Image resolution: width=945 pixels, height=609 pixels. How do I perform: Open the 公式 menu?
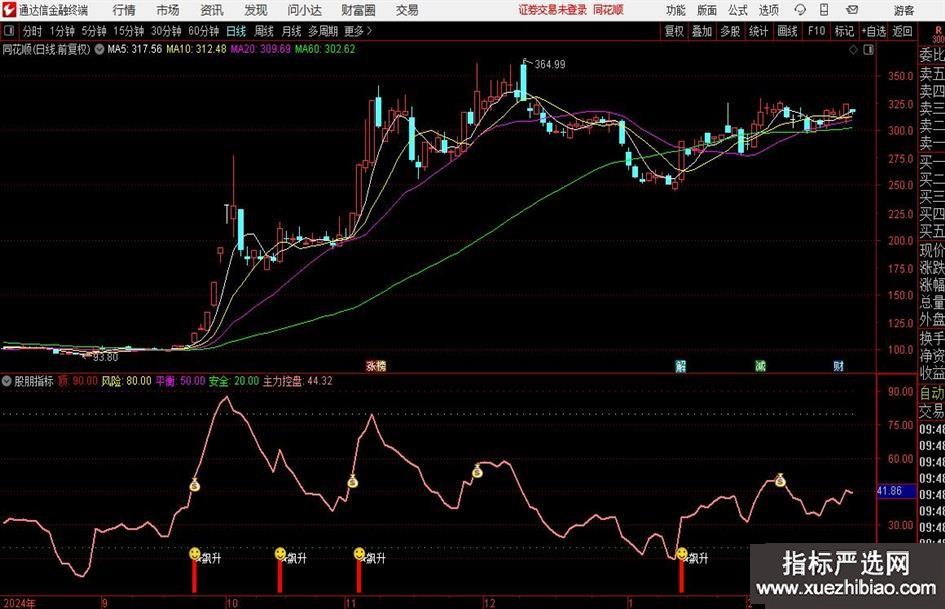coord(738,10)
